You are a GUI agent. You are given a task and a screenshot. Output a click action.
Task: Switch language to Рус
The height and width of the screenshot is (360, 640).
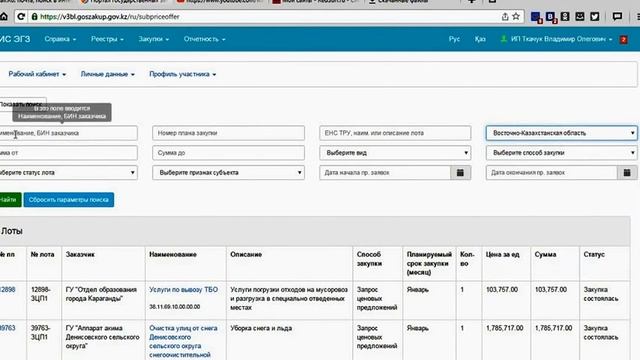[x=454, y=39]
